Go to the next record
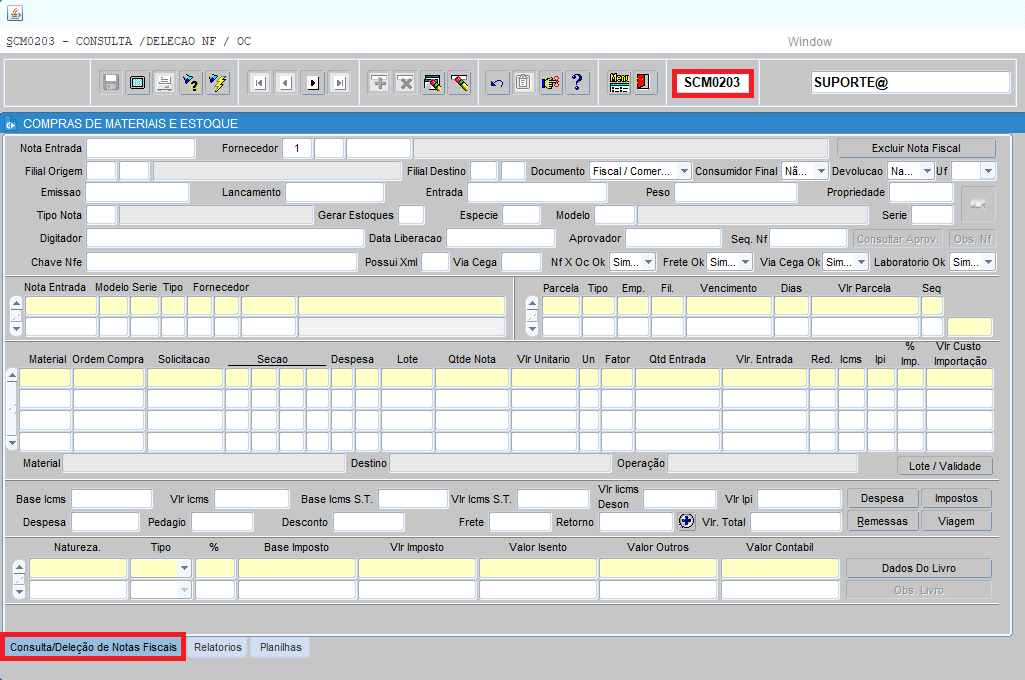 point(313,82)
